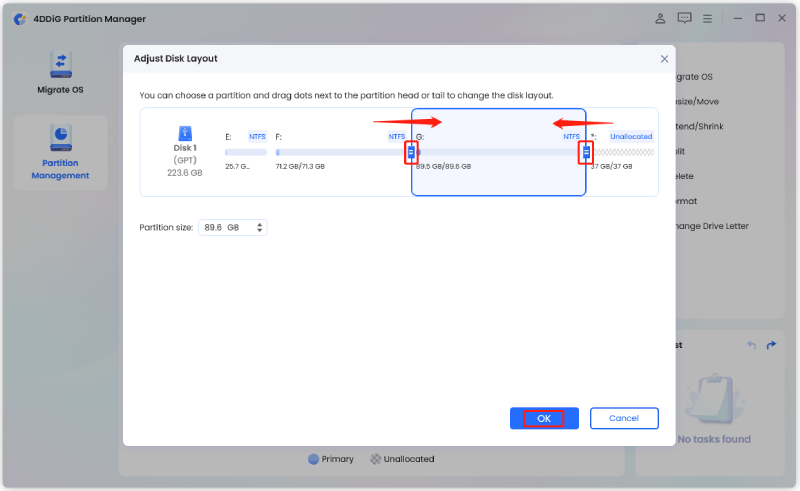This screenshot has height=491, width=800.
Task: Minimize the 4DDiG Partition Manager window
Action: tap(738, 18)
